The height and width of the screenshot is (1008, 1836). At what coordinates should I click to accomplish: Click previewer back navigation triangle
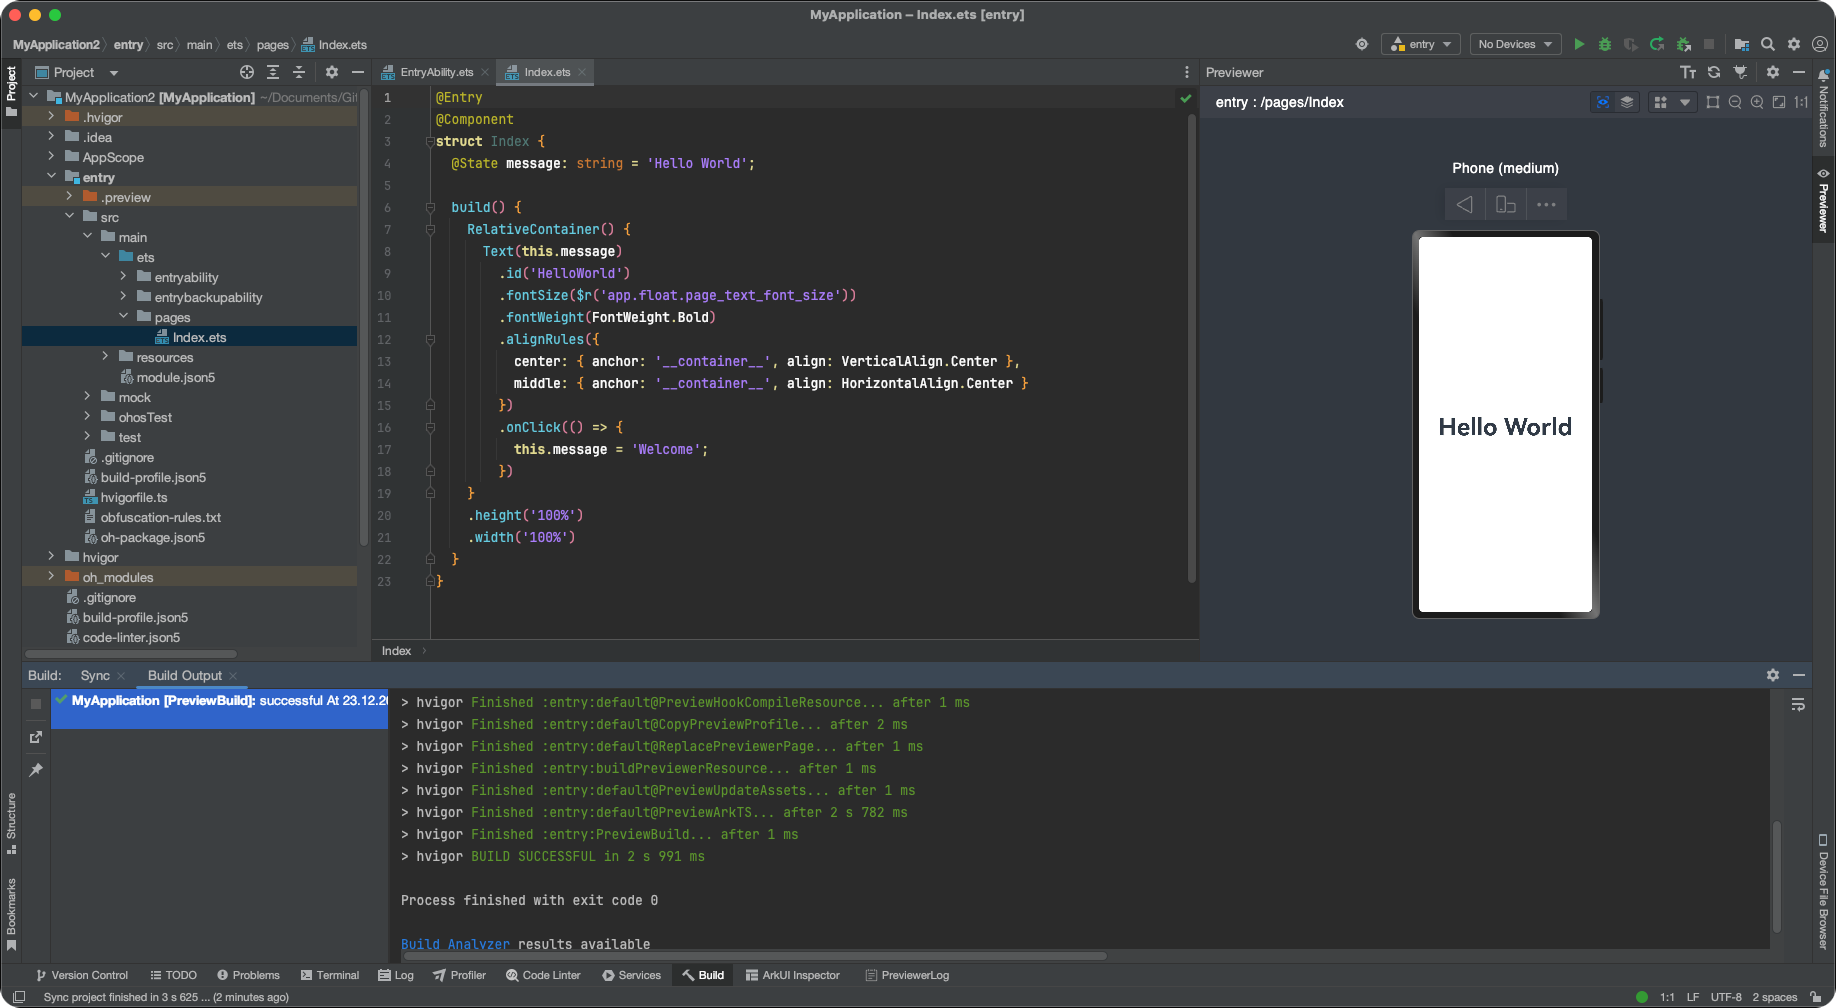tap(1464, 204)
